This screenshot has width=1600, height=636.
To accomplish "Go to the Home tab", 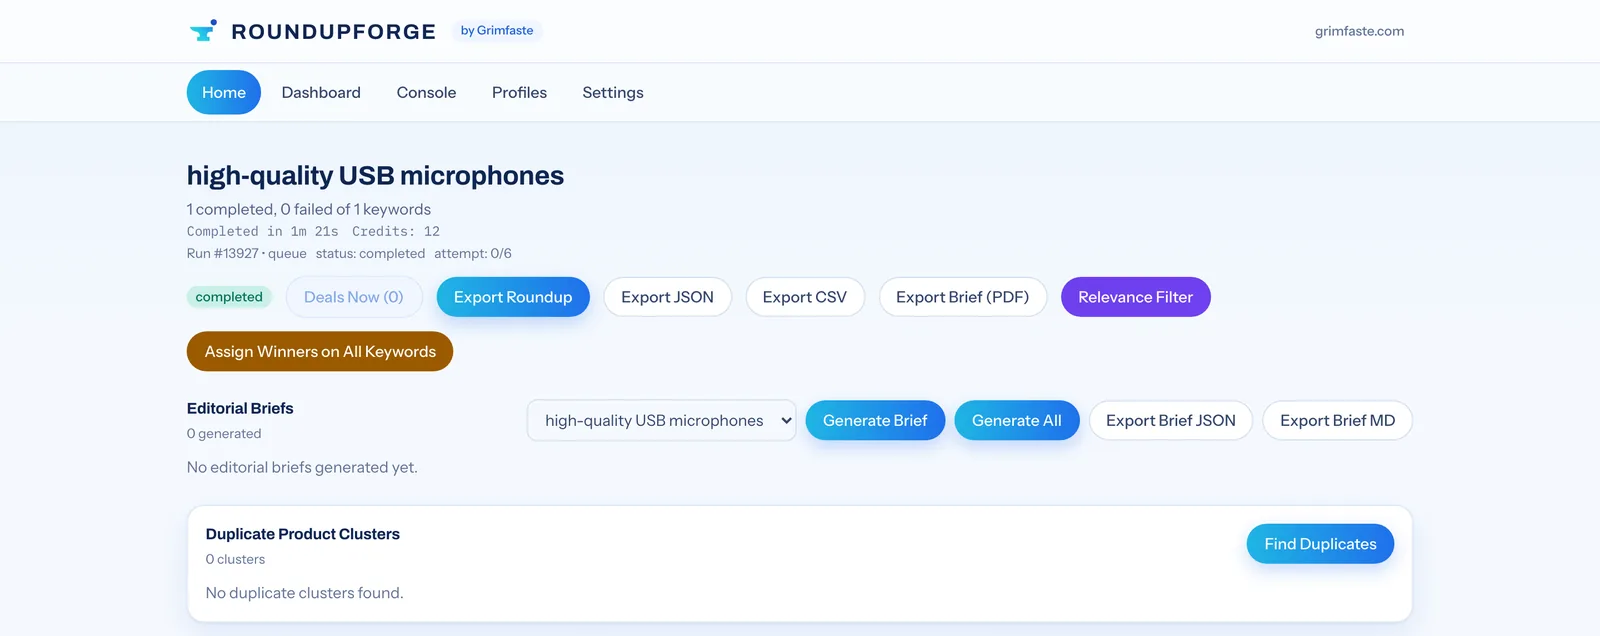I will (x=224, y=92).
